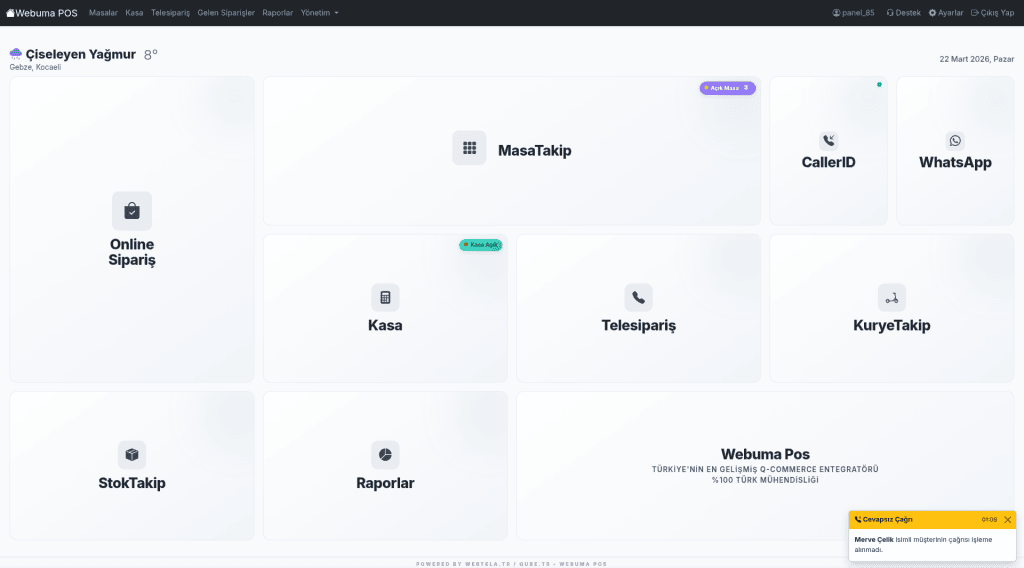Click the CallerID title text
The image size is (1024, 568).
828,163
